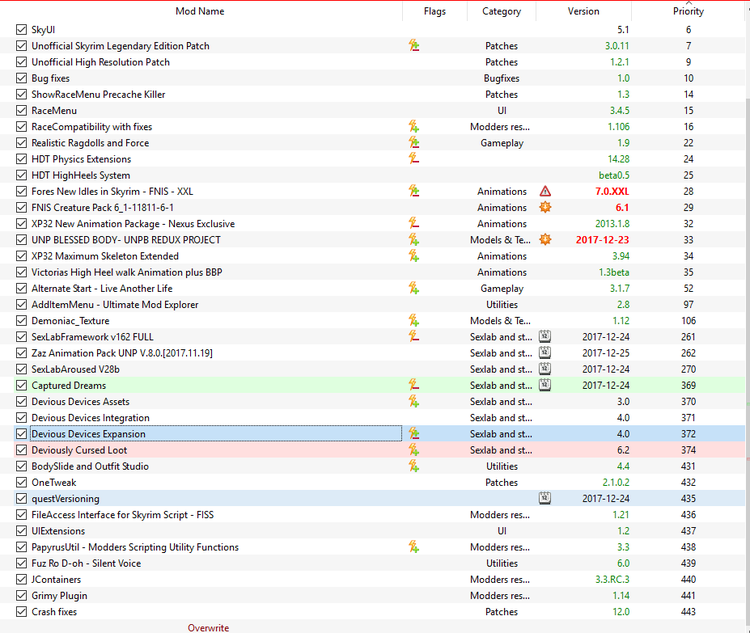Click the flag icon on BodySlide and Outfit Studio row
The width and height of the screenshot is (750, 633).
click(414, 466)
